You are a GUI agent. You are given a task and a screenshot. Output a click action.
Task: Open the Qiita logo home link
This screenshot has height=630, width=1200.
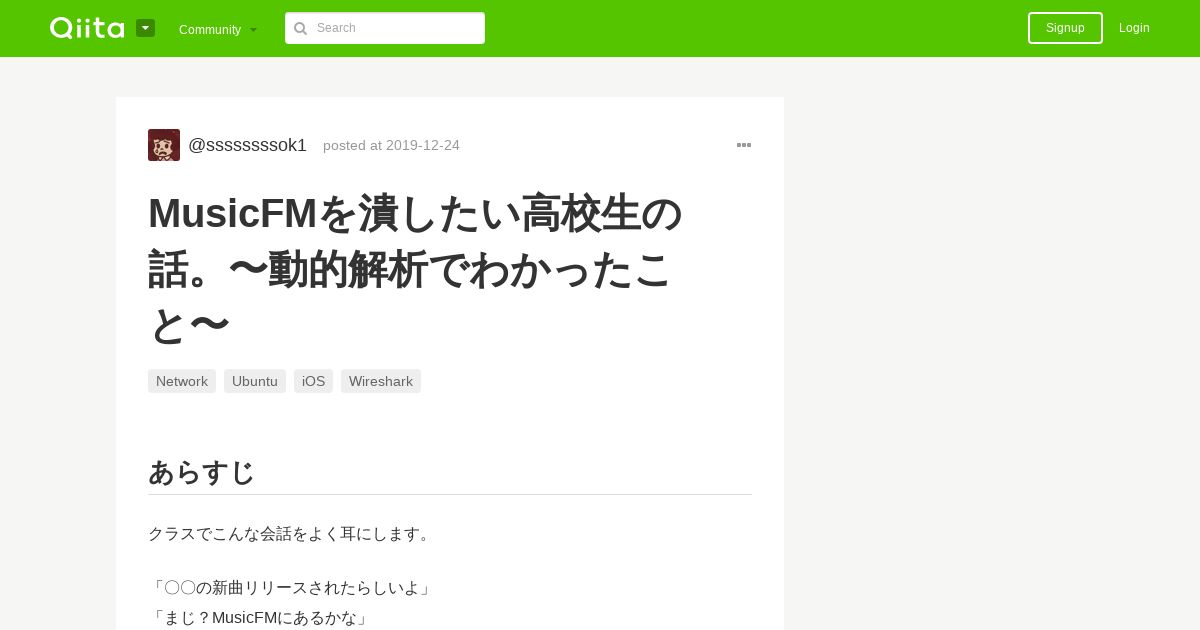pos(87,28)
